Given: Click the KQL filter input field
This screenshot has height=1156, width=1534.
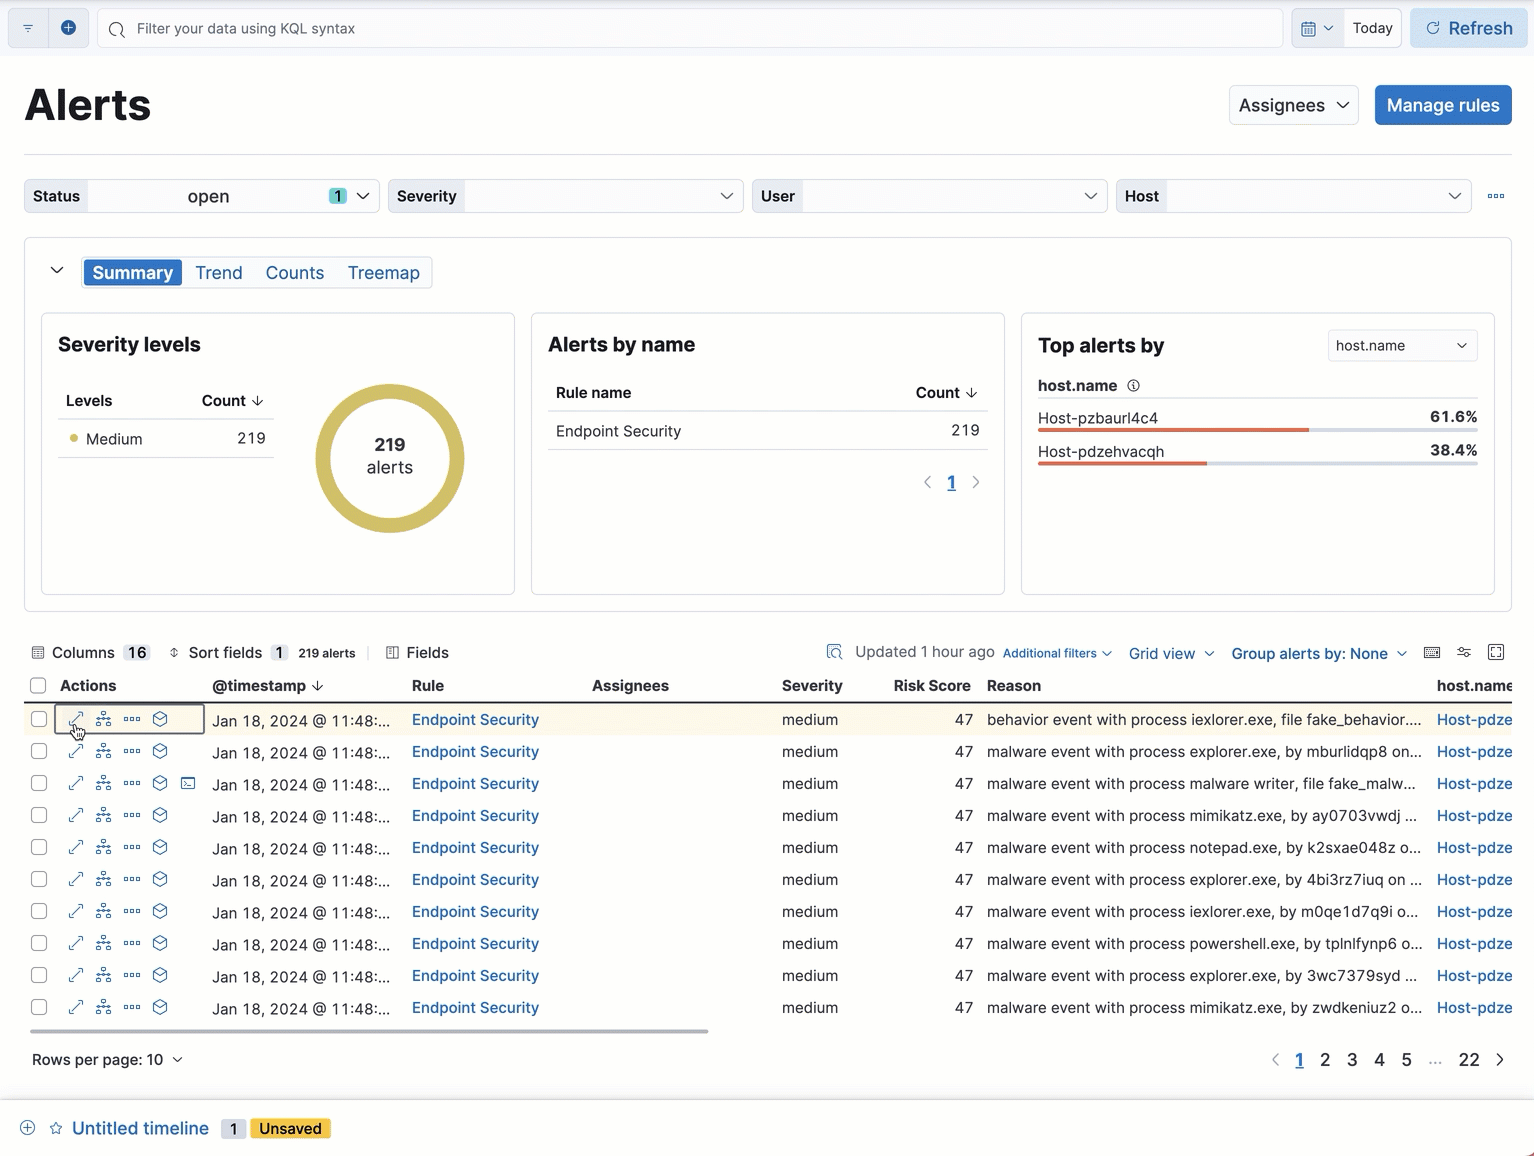Looking at the screenshot, I should coord(690,29).
